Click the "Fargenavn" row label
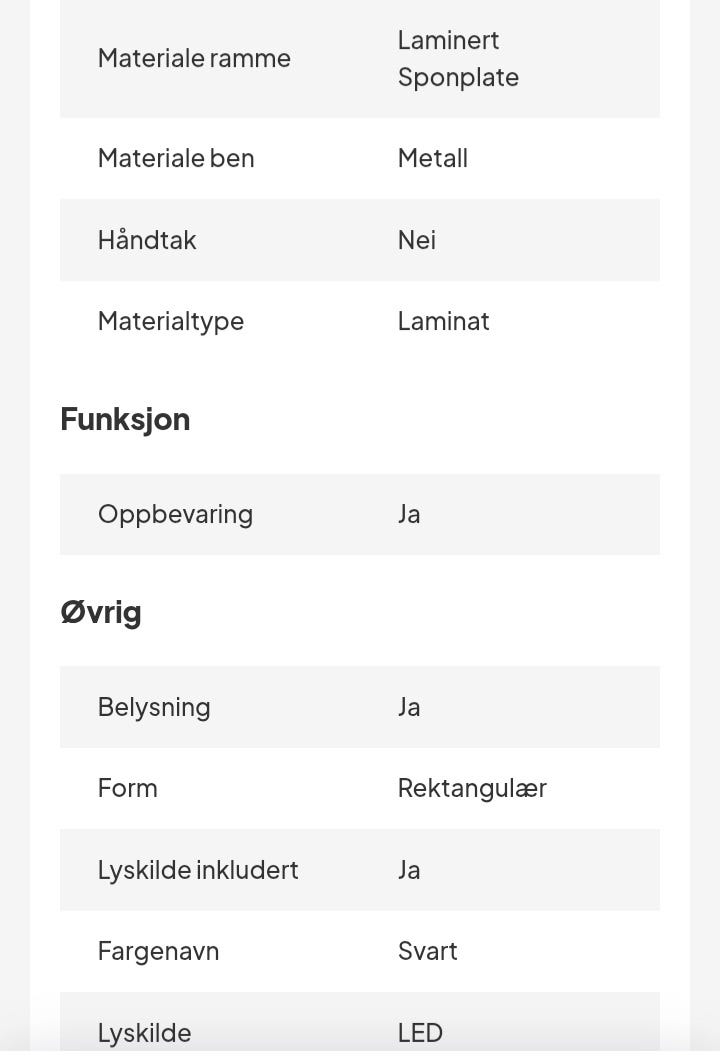 point(158,951)
